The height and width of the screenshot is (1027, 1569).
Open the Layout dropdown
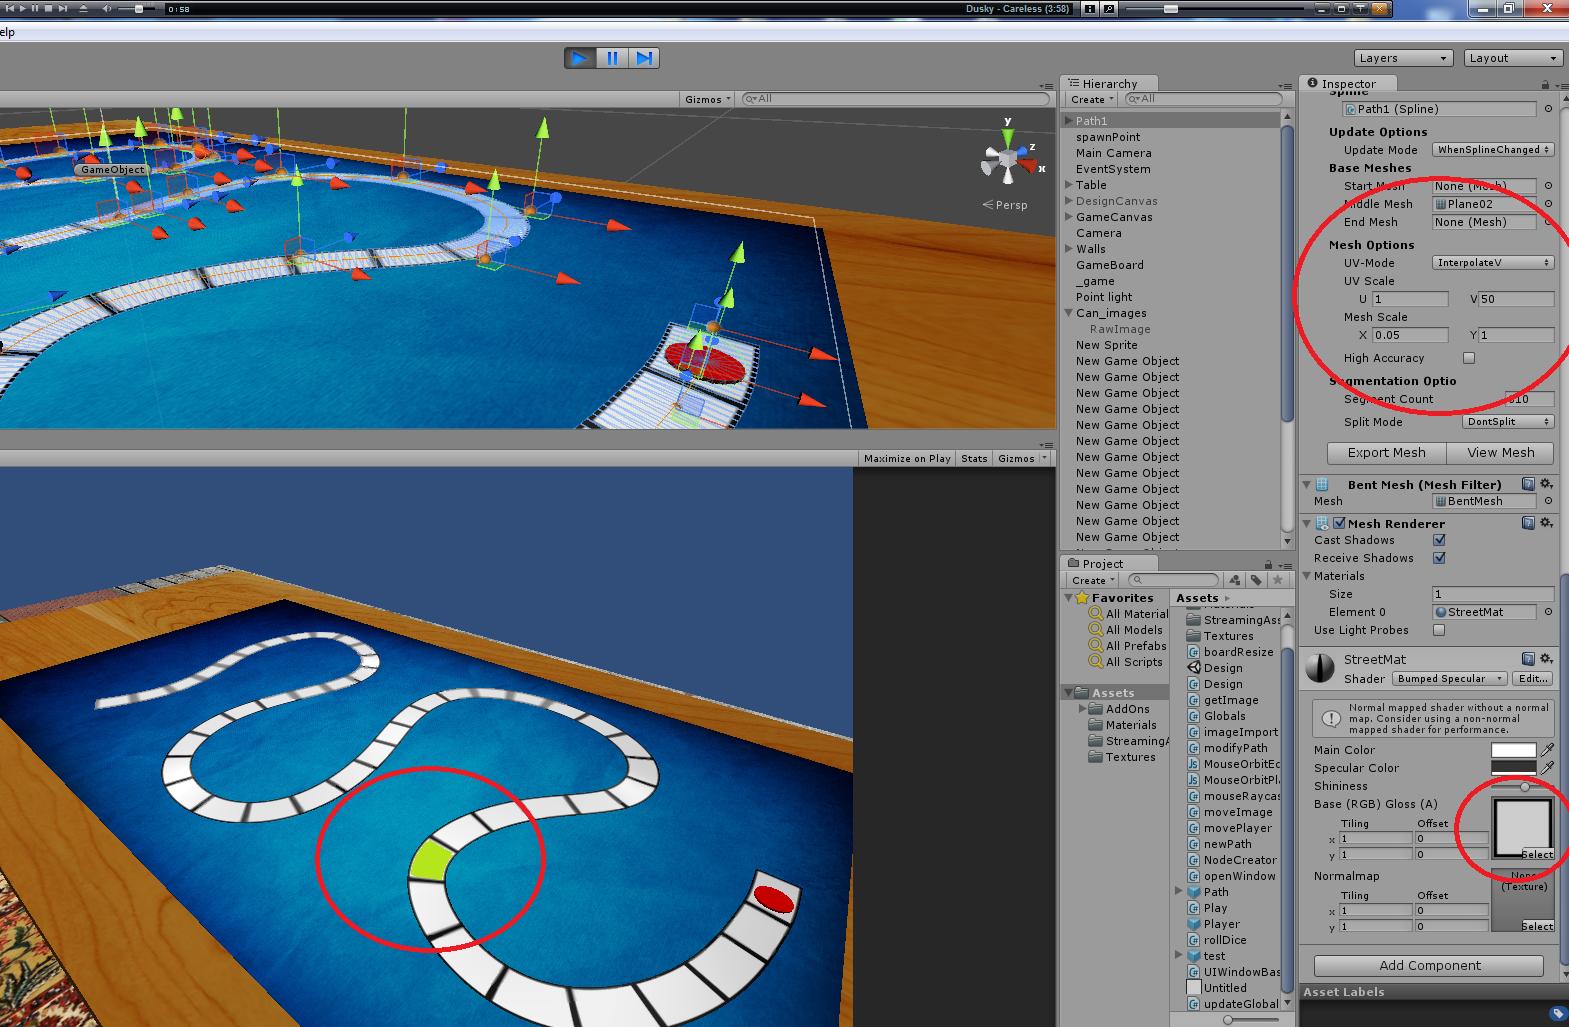coord(1513,58)
